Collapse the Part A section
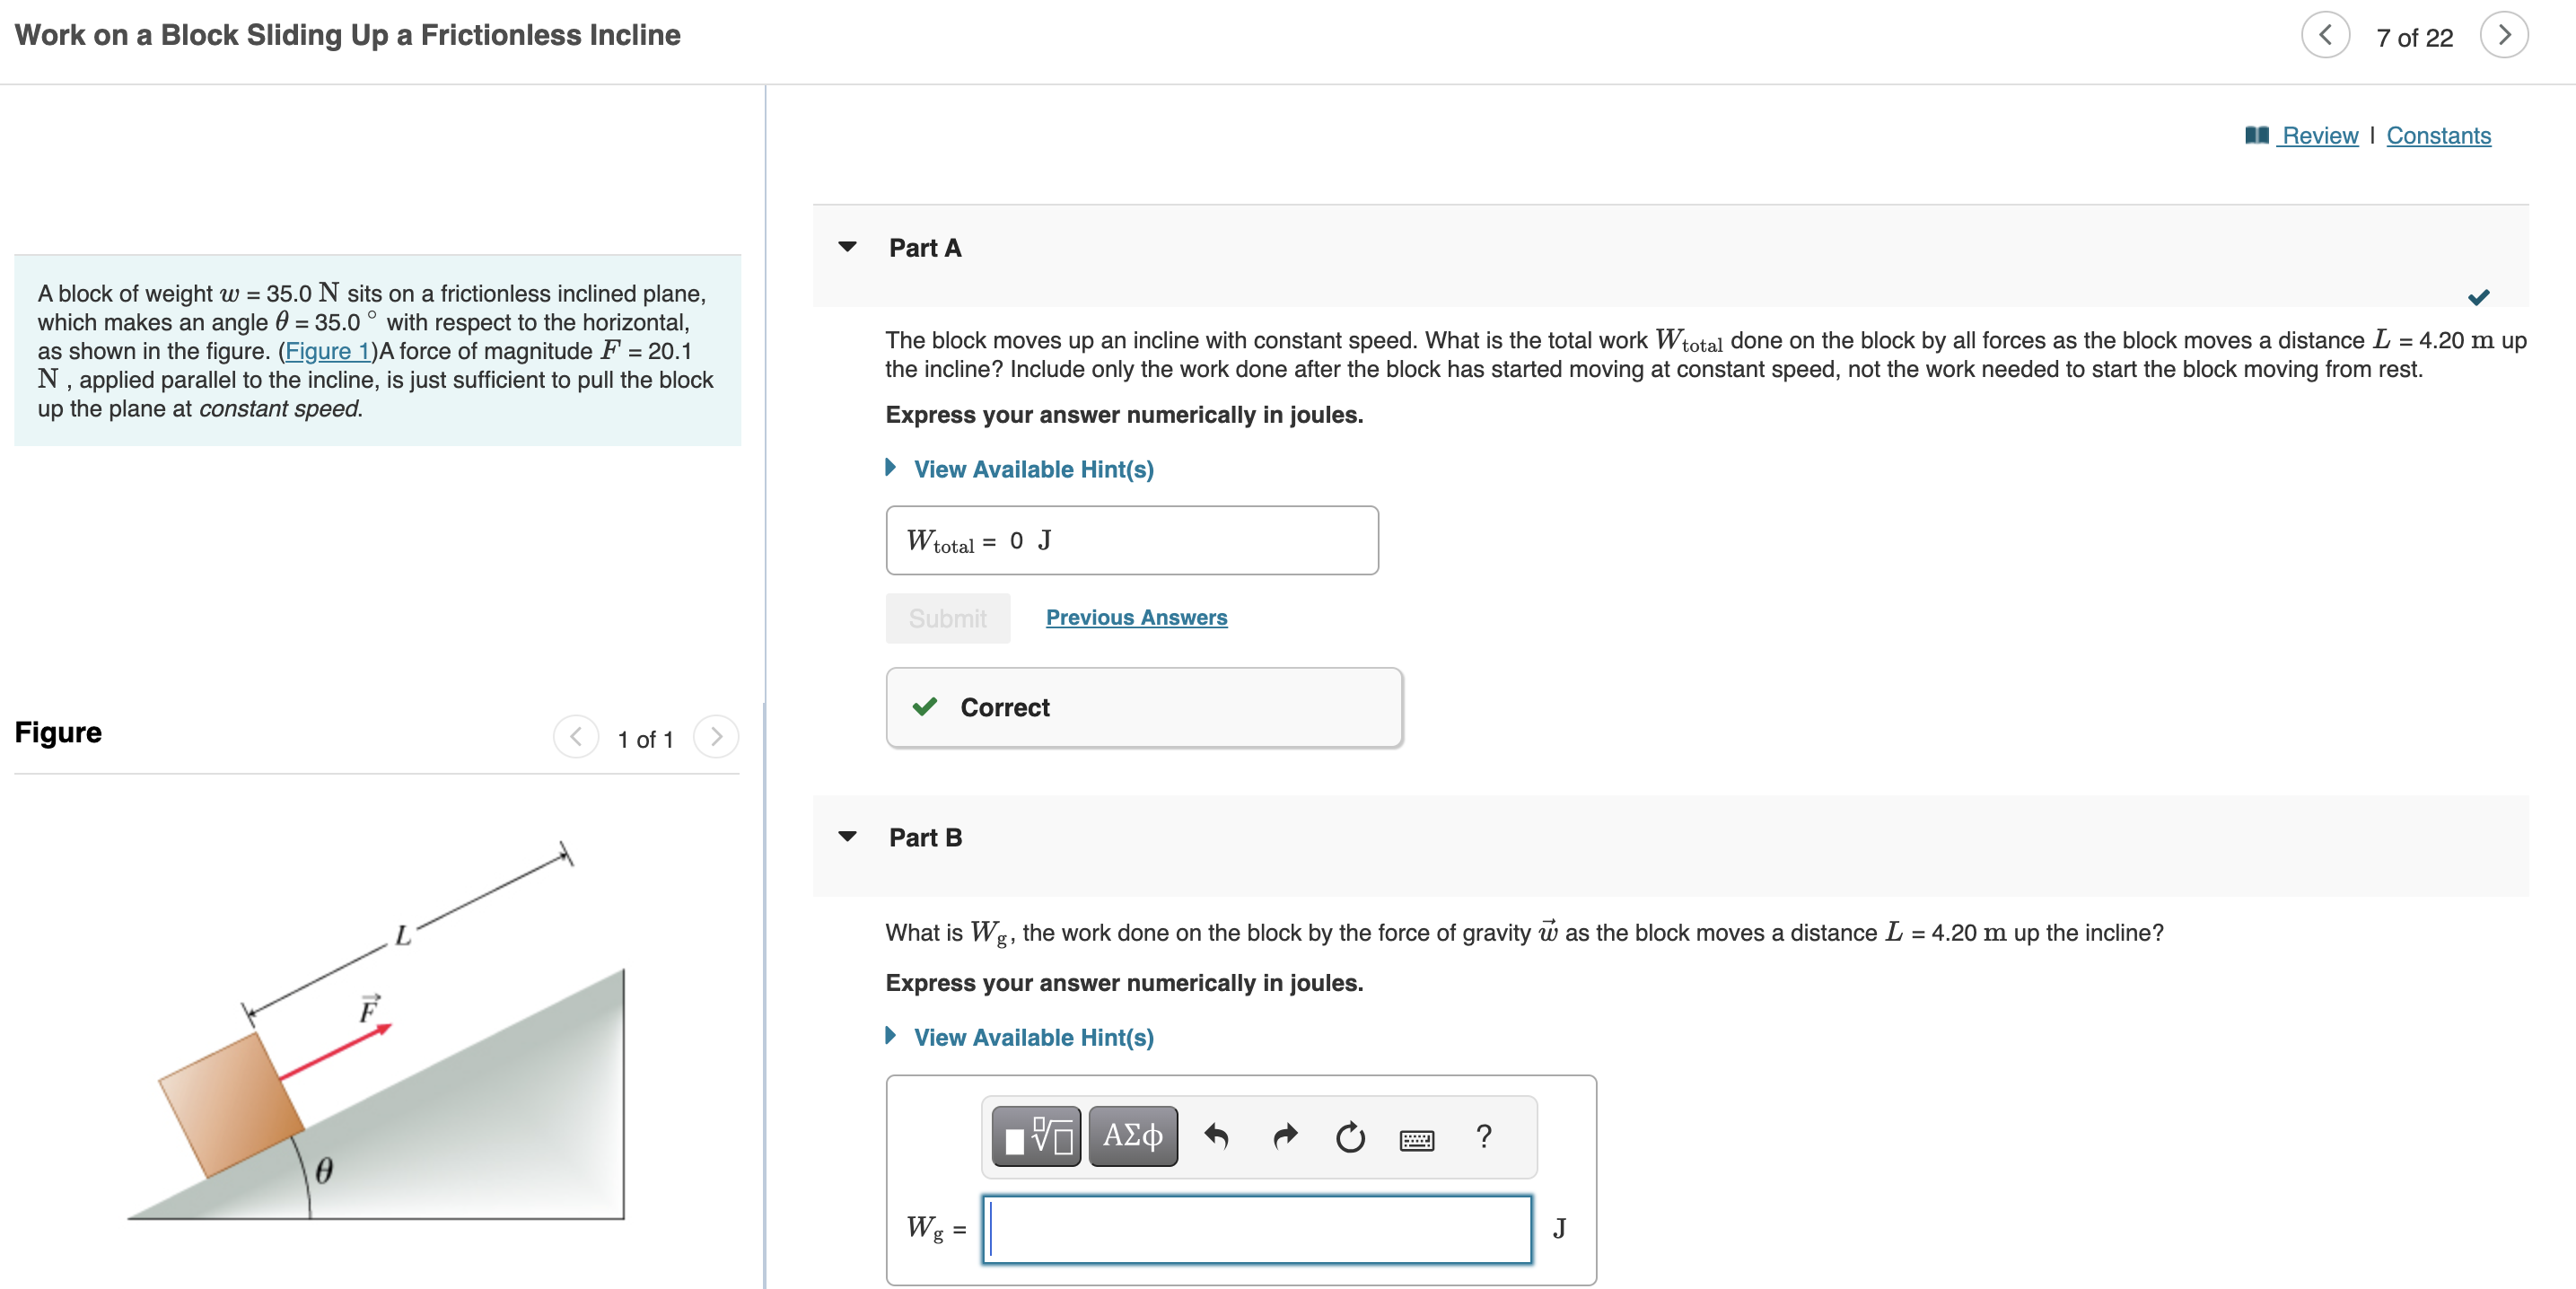This screenshot has width=2576, height=1289. (848, 247)
